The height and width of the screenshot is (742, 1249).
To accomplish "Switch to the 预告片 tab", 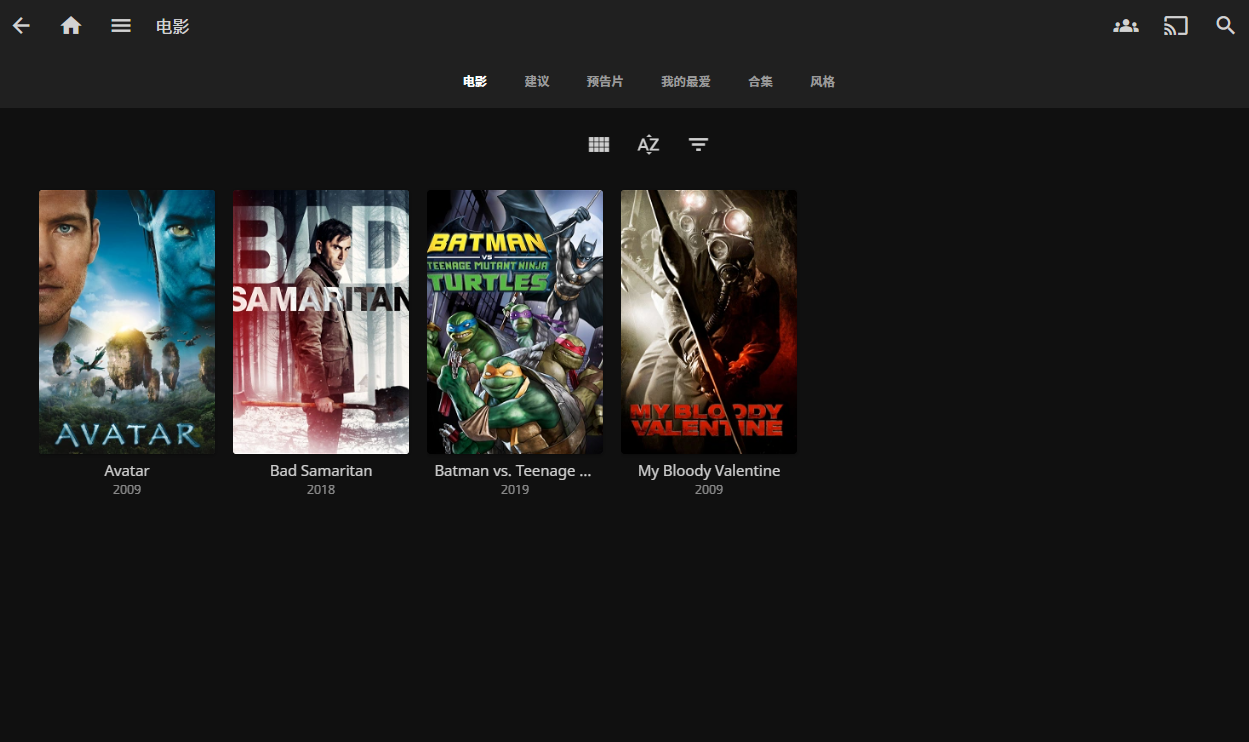I will [x=605, y=82].
